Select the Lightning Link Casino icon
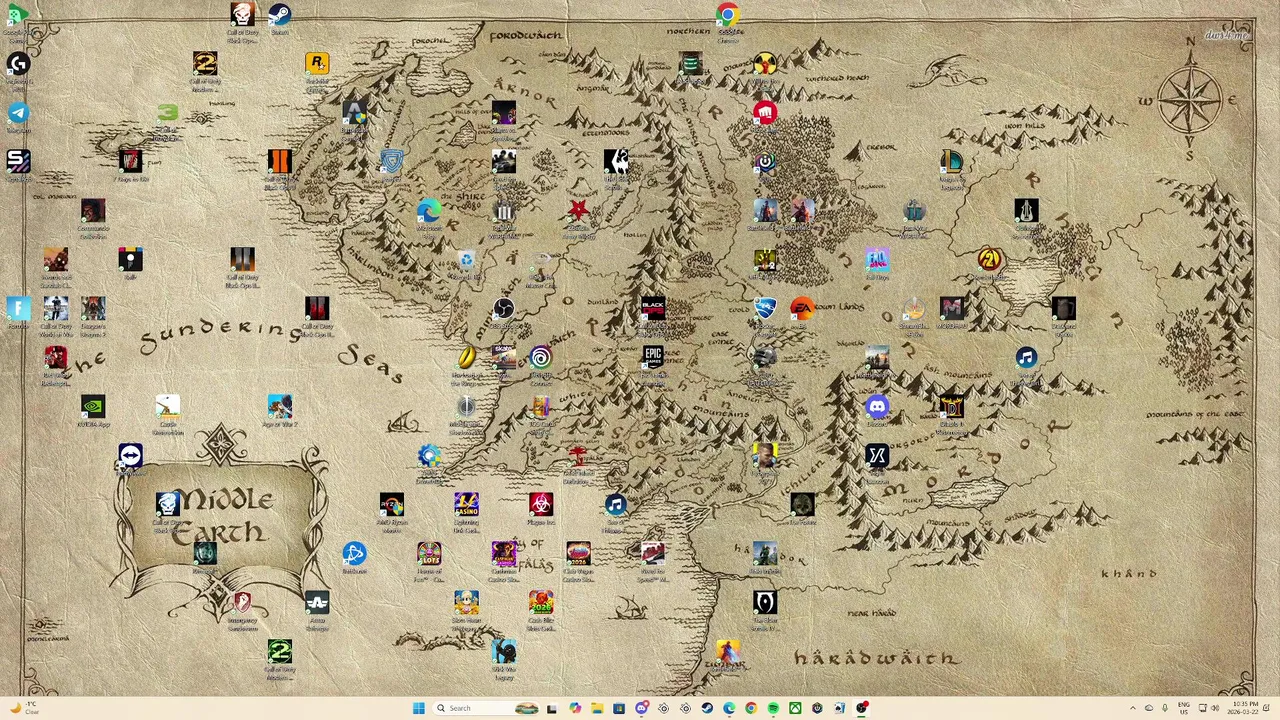The width and height of the screenshot is (1280, 720). 466,504
